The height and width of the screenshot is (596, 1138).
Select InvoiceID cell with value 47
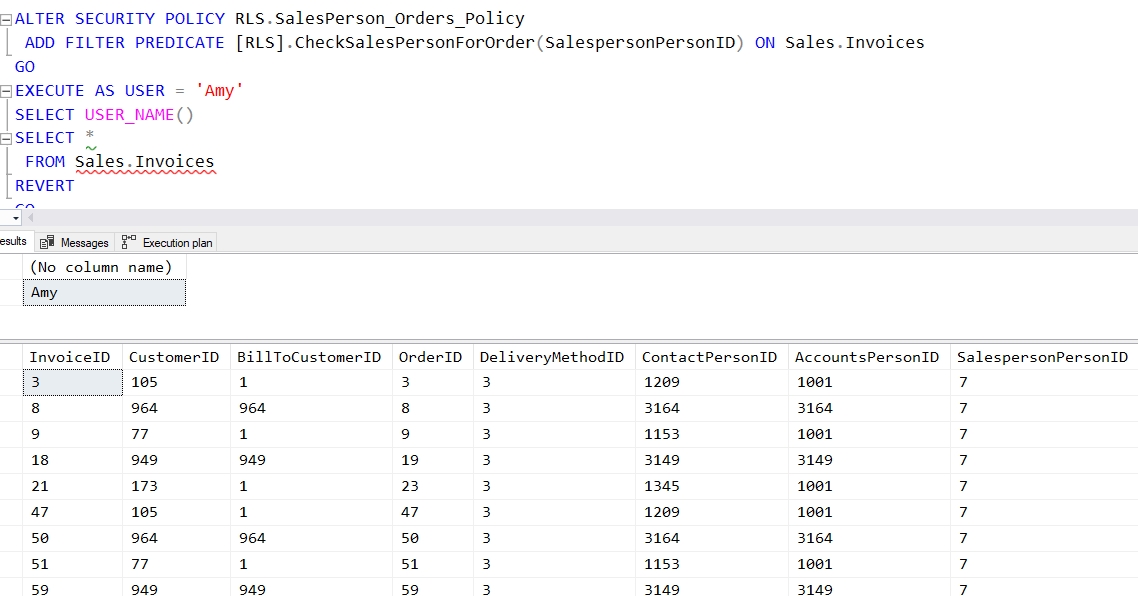(x=73, y=513)
